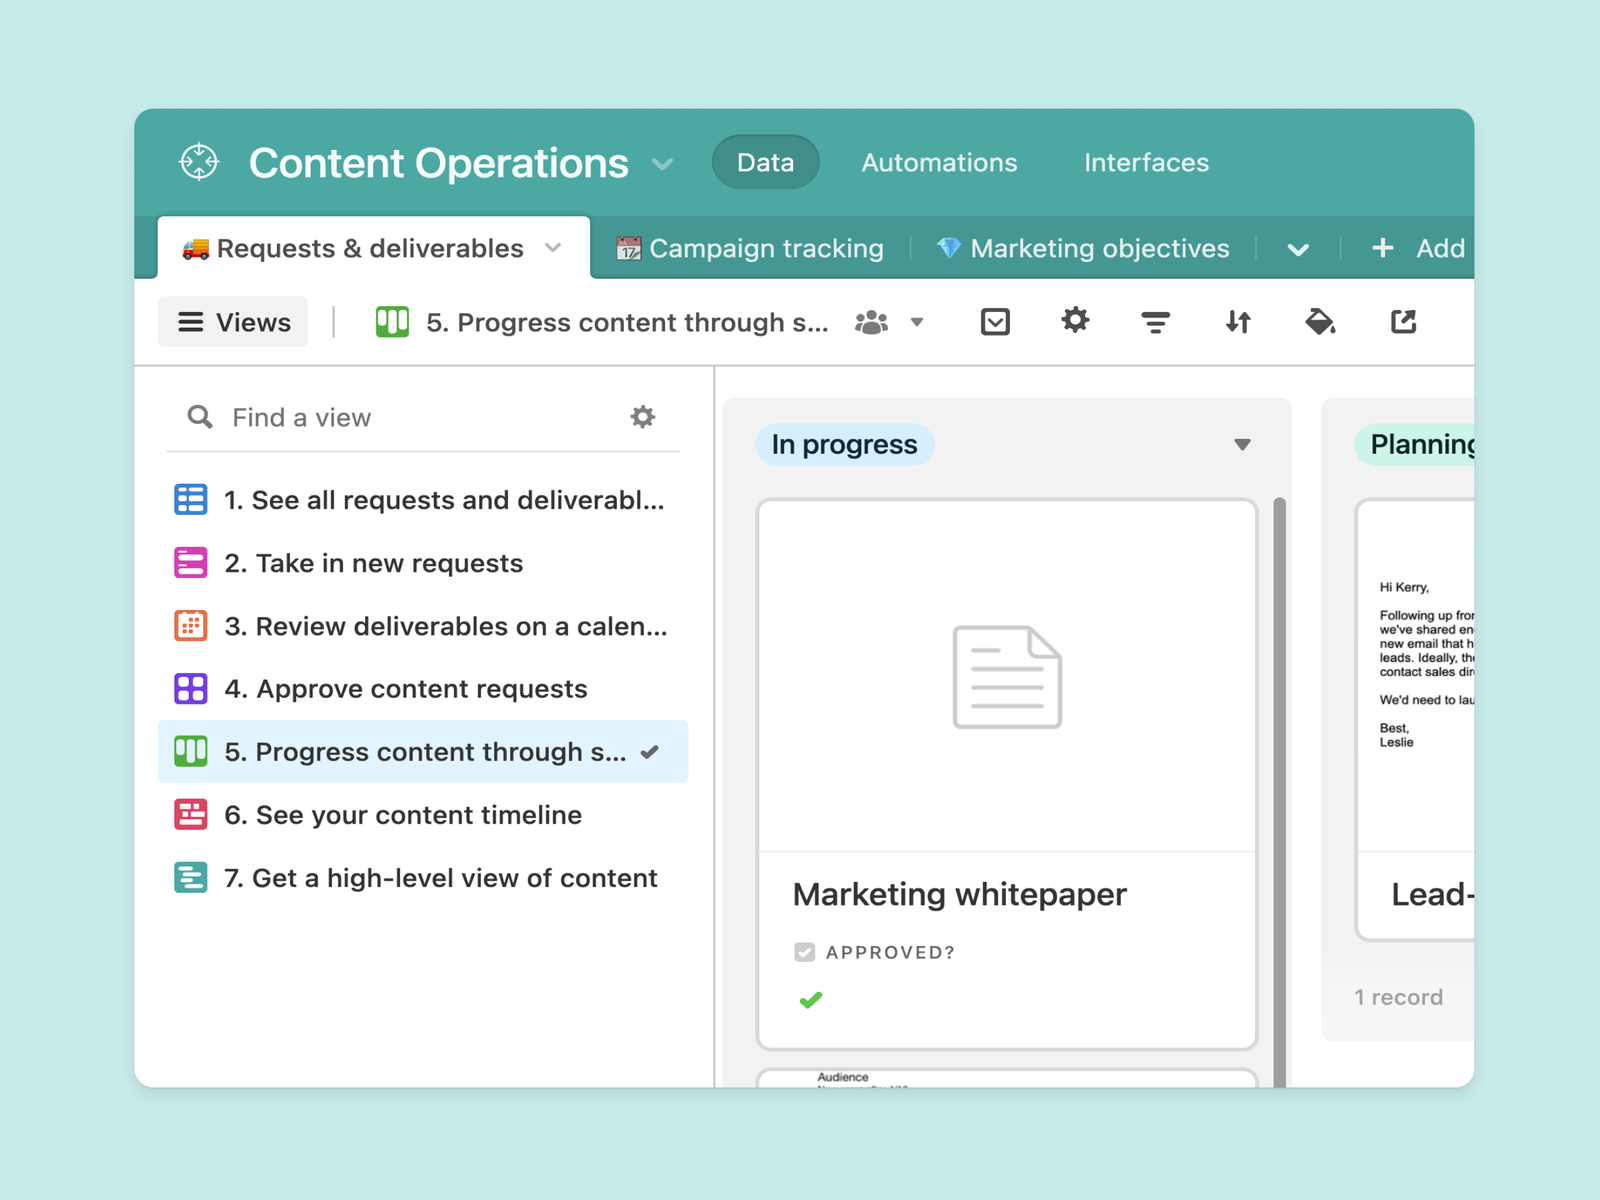Image resolution: width=1600 pixels, height=1200 pixels.
Task: Open the view sharing dropdown arrow
Action: (917, 322)
